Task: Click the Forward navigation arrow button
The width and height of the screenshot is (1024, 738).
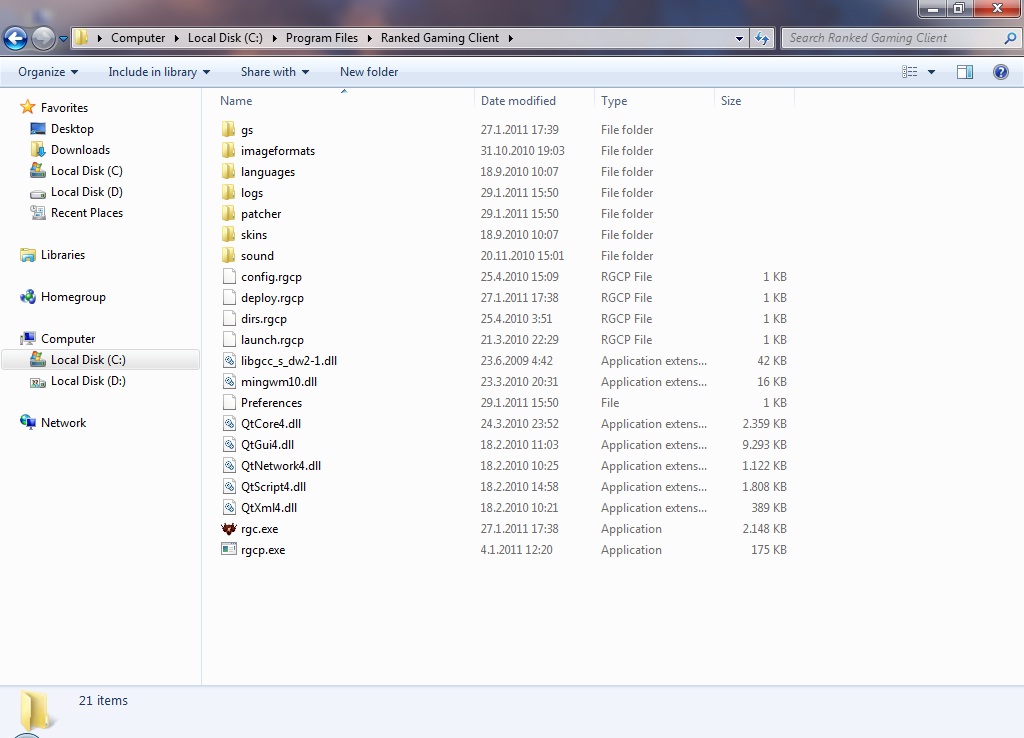Action: (44, 39)
